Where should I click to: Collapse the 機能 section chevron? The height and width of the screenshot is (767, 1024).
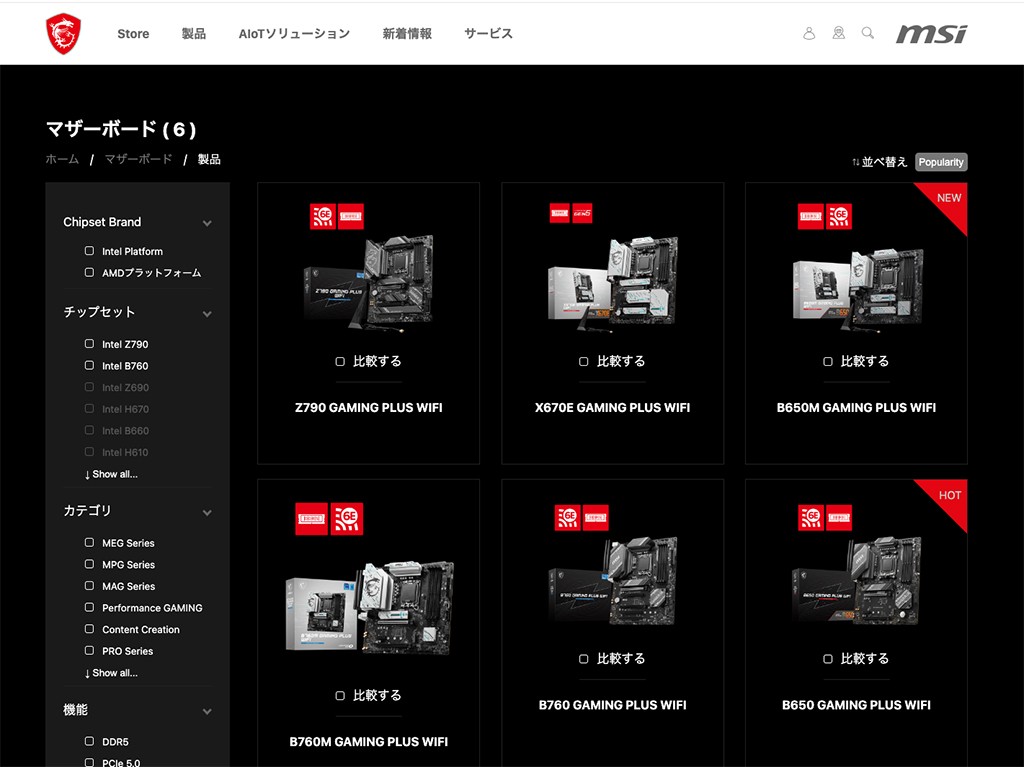pos(207,711)
